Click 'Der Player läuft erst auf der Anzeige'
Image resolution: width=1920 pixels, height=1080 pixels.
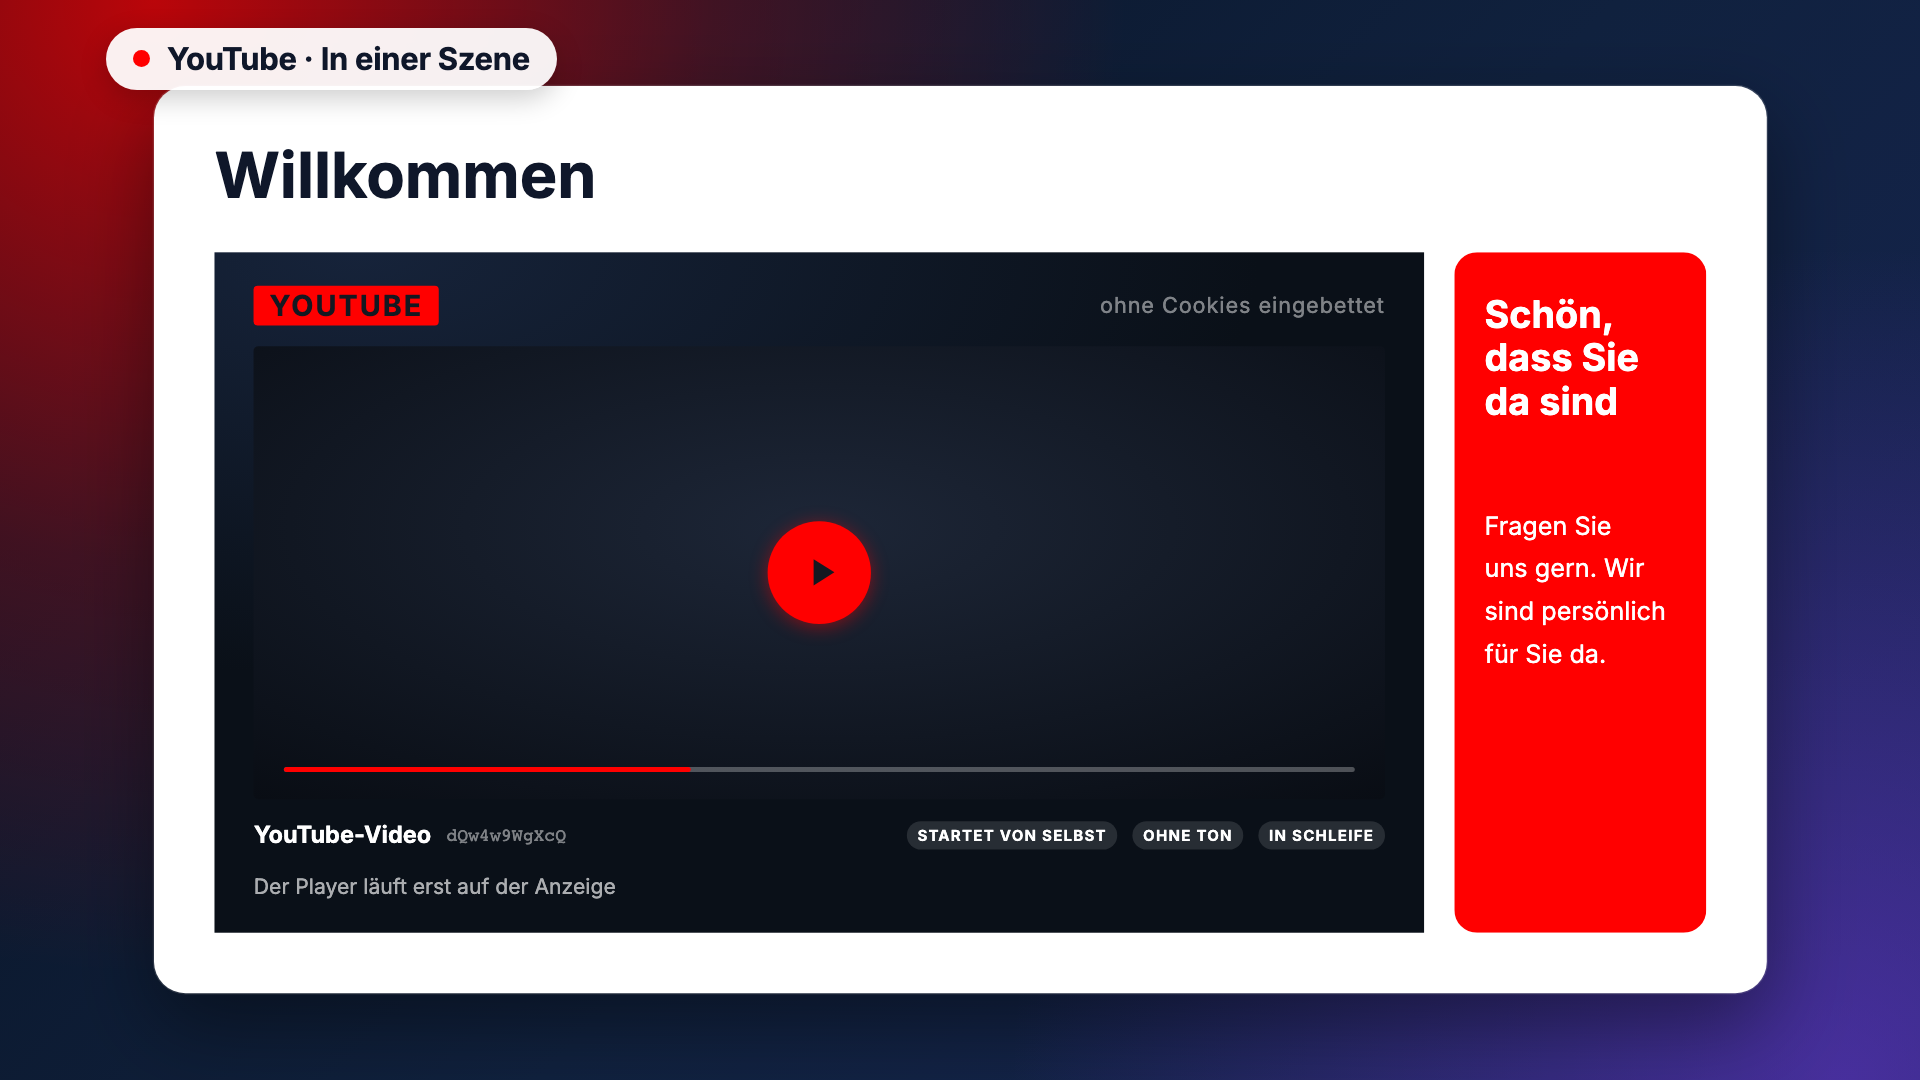(434, 887)
